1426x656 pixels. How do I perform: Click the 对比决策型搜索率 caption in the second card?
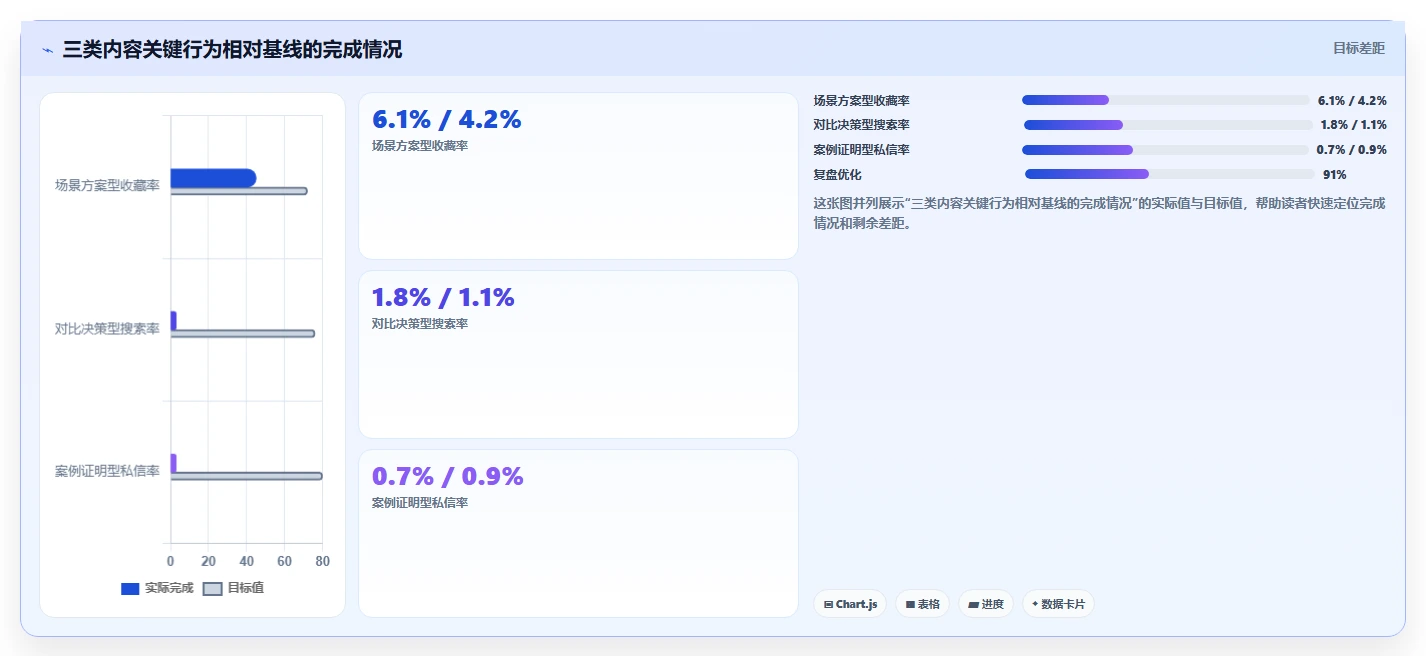coord(420,324)
